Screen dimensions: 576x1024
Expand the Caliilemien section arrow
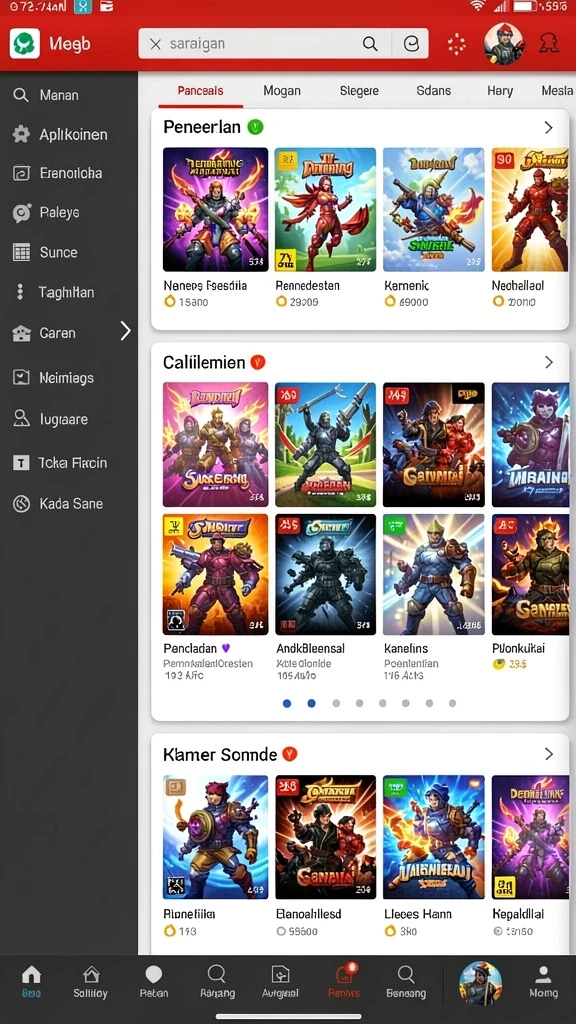click(x=549, y=362)
